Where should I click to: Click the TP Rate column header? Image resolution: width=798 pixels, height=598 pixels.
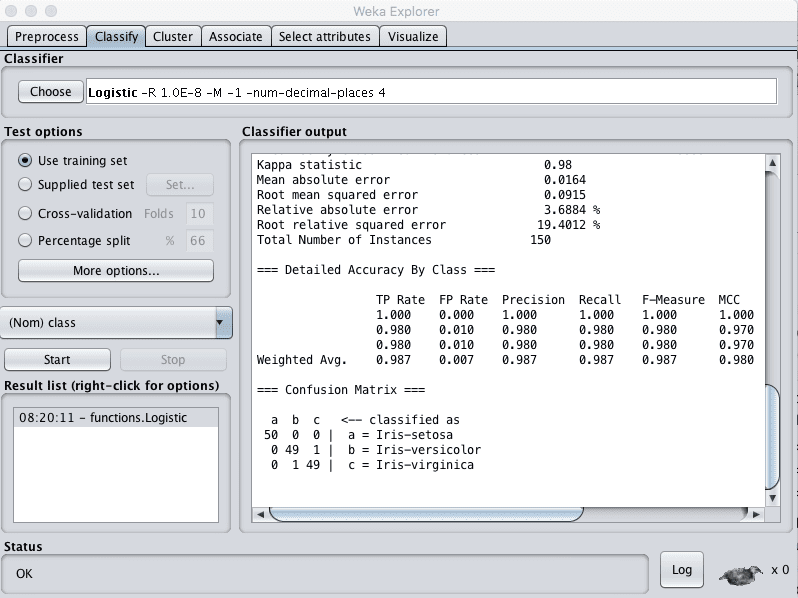pyautogui.click(x=400, y=300)
